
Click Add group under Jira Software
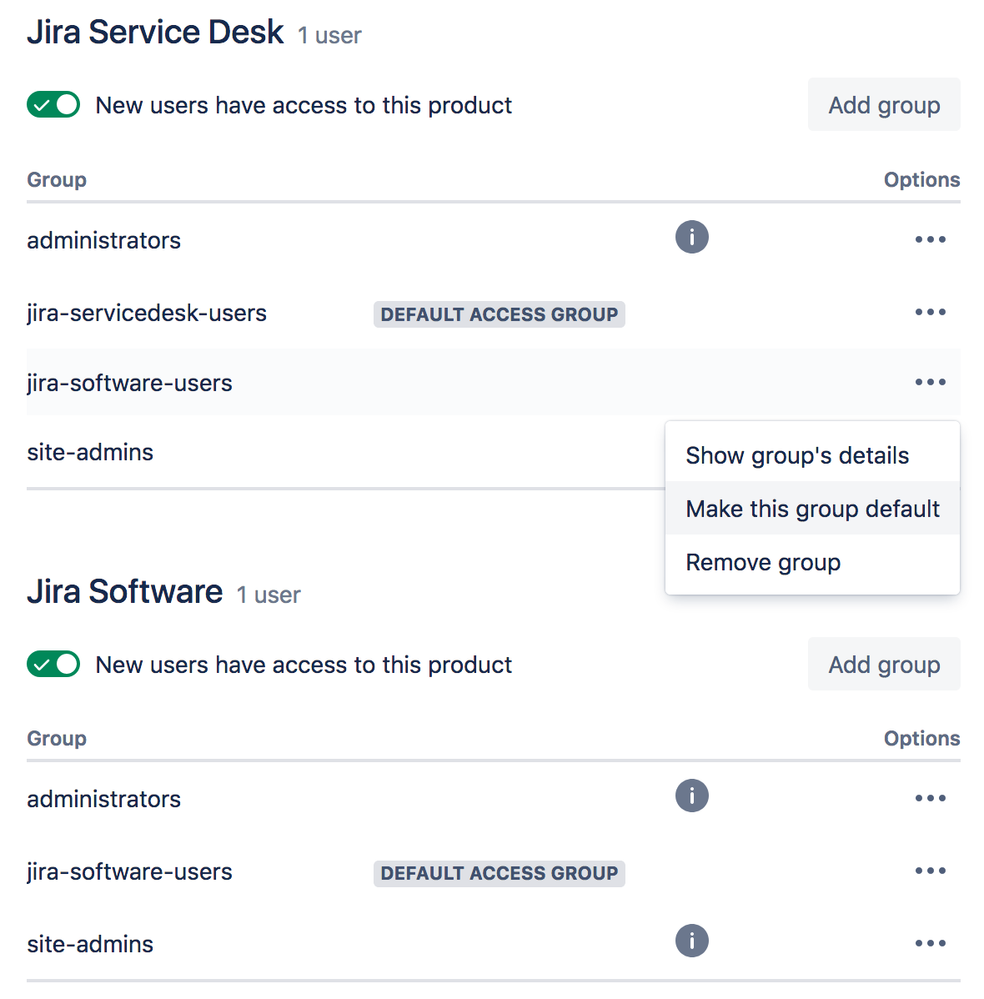[883, 664]
